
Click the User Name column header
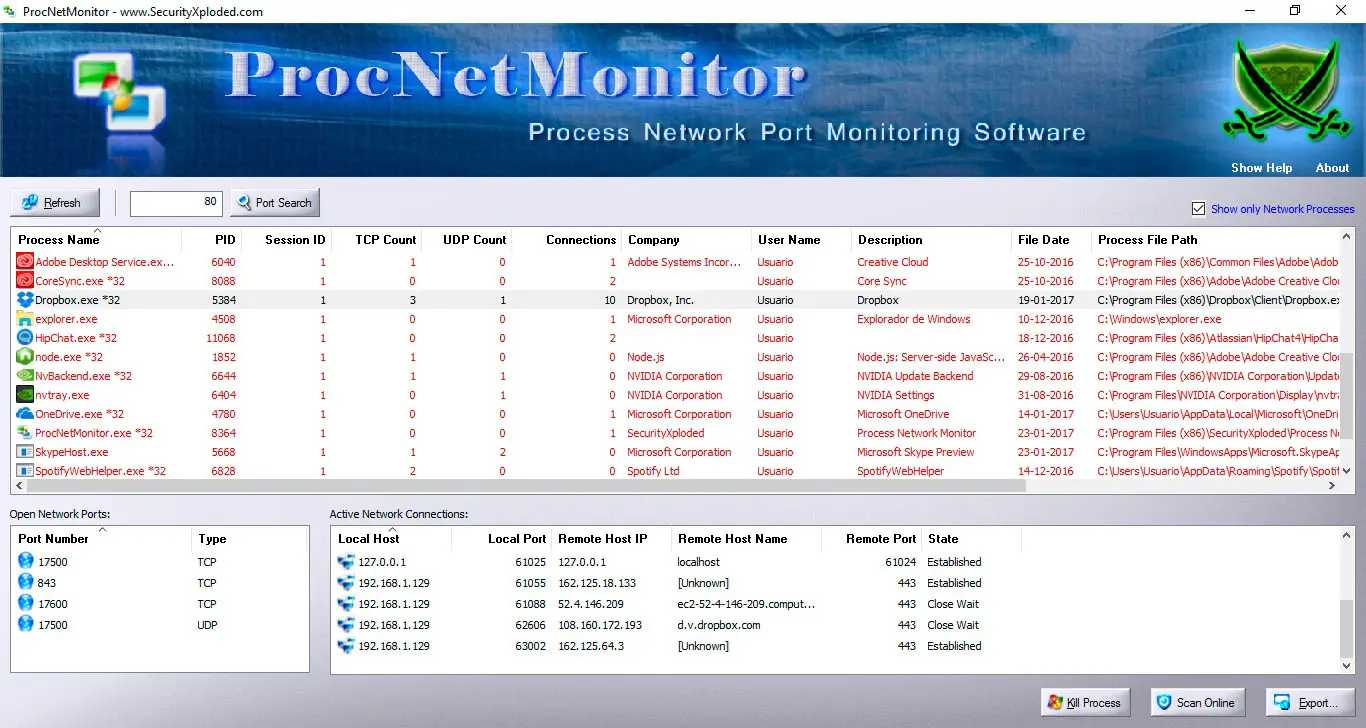[802, 240]
